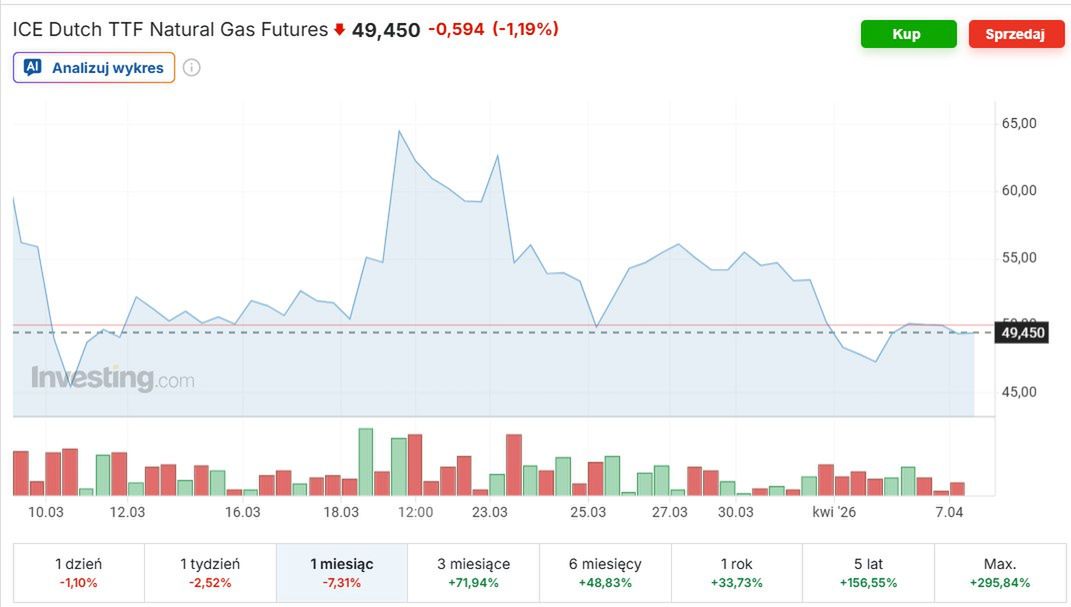Image resolution: width=1071 pixels, height=607 pixels.
Task: Switch to the 3 miesiące range
Action: pos(473,572)
